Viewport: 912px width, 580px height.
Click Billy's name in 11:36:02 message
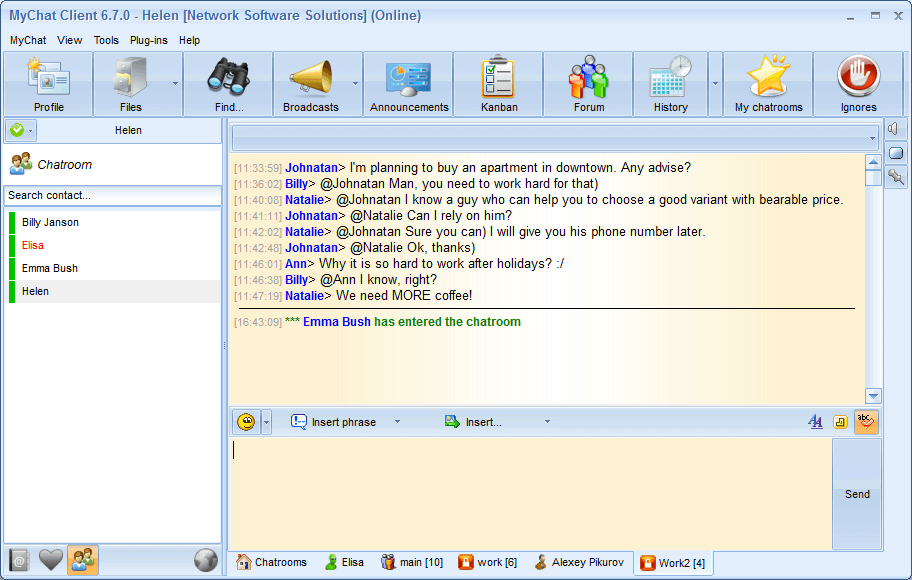[x=296, y=184]
